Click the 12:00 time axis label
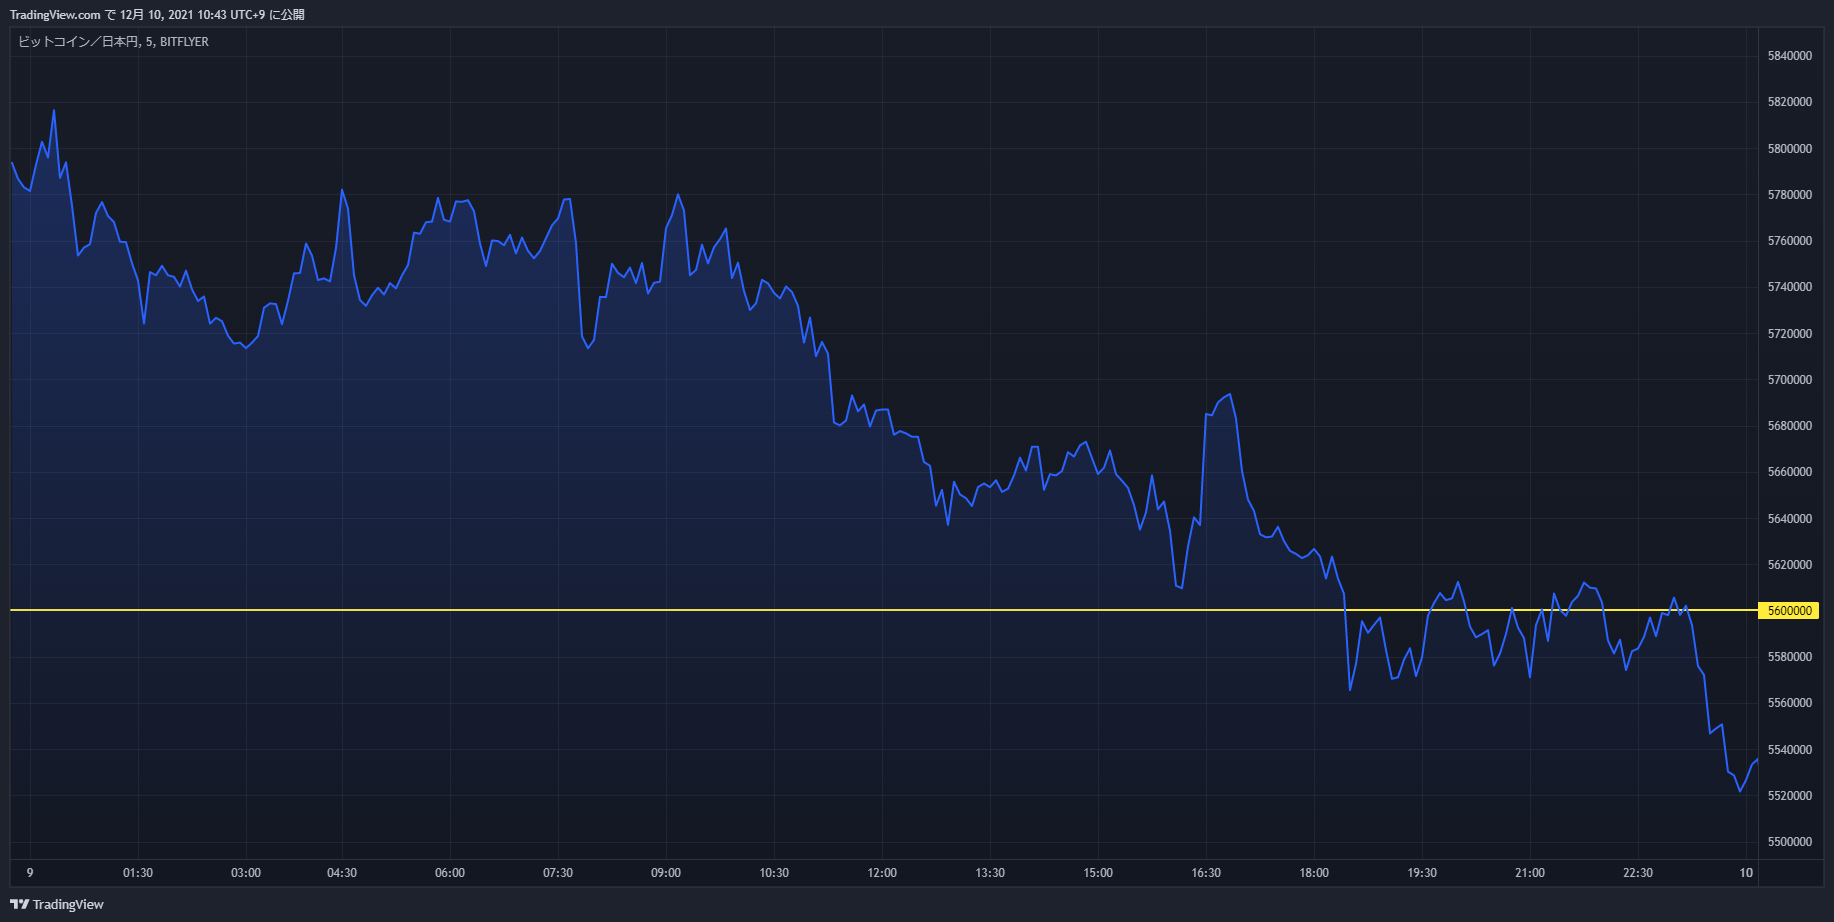 coord(882,873)
